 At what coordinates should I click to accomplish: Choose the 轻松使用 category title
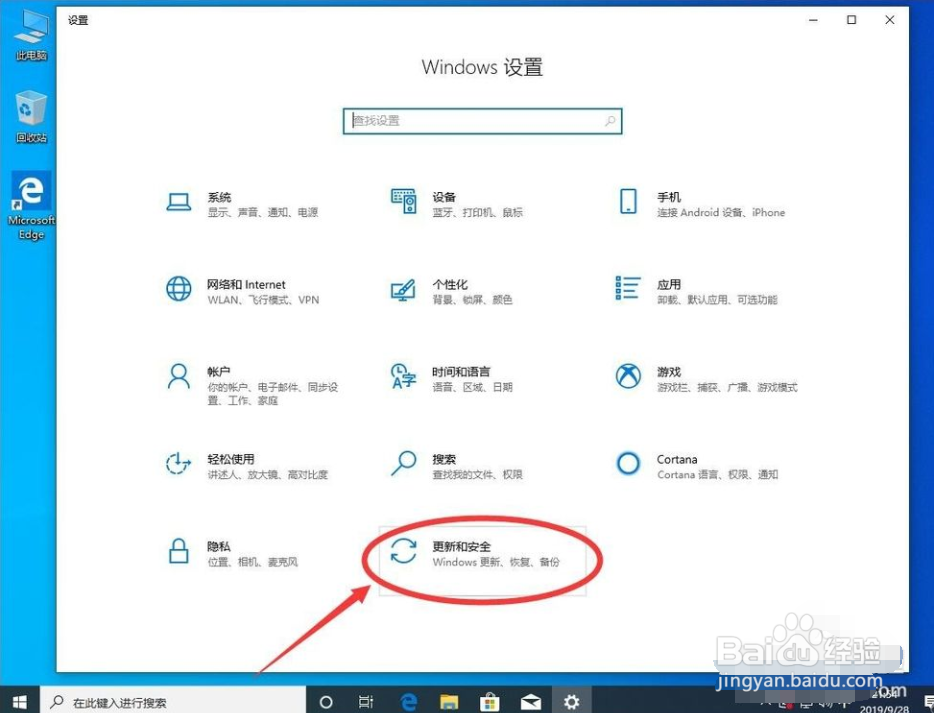tap(231, 459)
